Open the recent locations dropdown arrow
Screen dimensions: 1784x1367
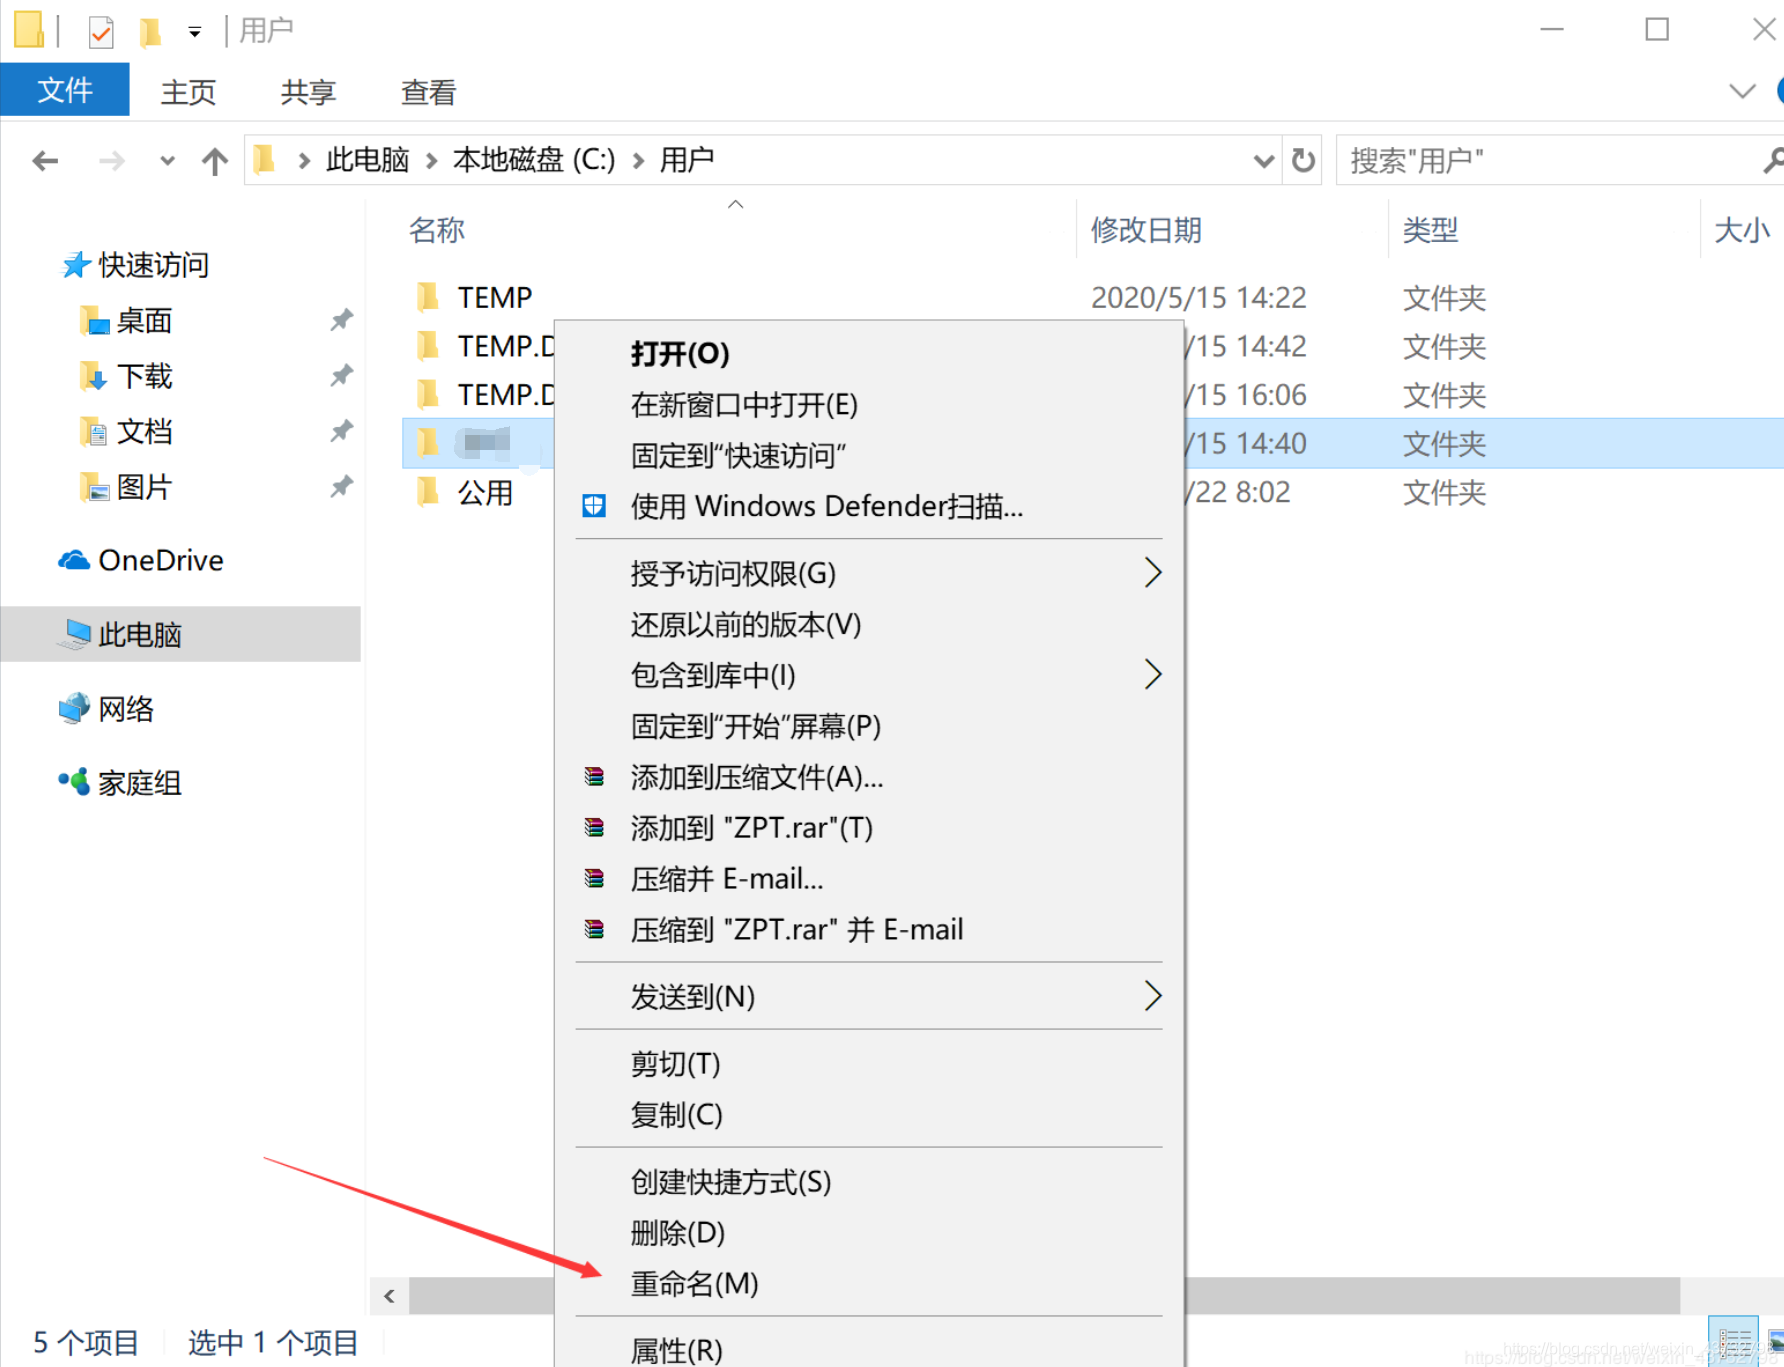coord(167,161)
